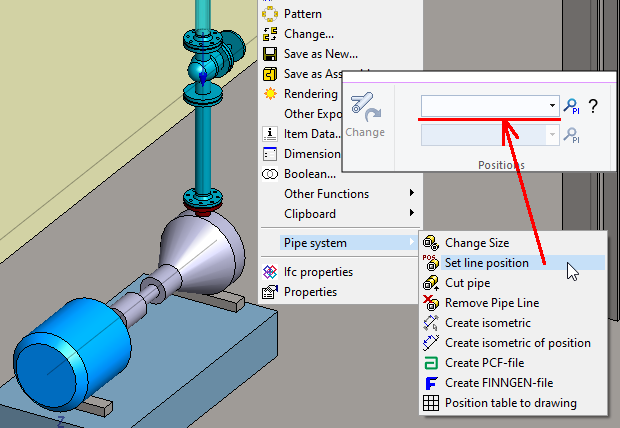The height and width of the screenshot is (428, 620).
Task: Expand the Clipboard submenu arrow
Action: click(412, 213)
